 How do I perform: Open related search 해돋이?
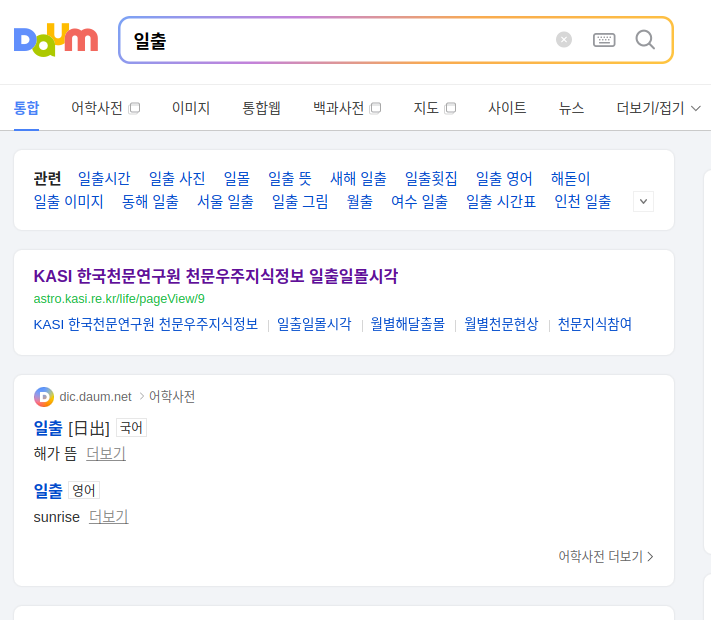pos(570,178)
